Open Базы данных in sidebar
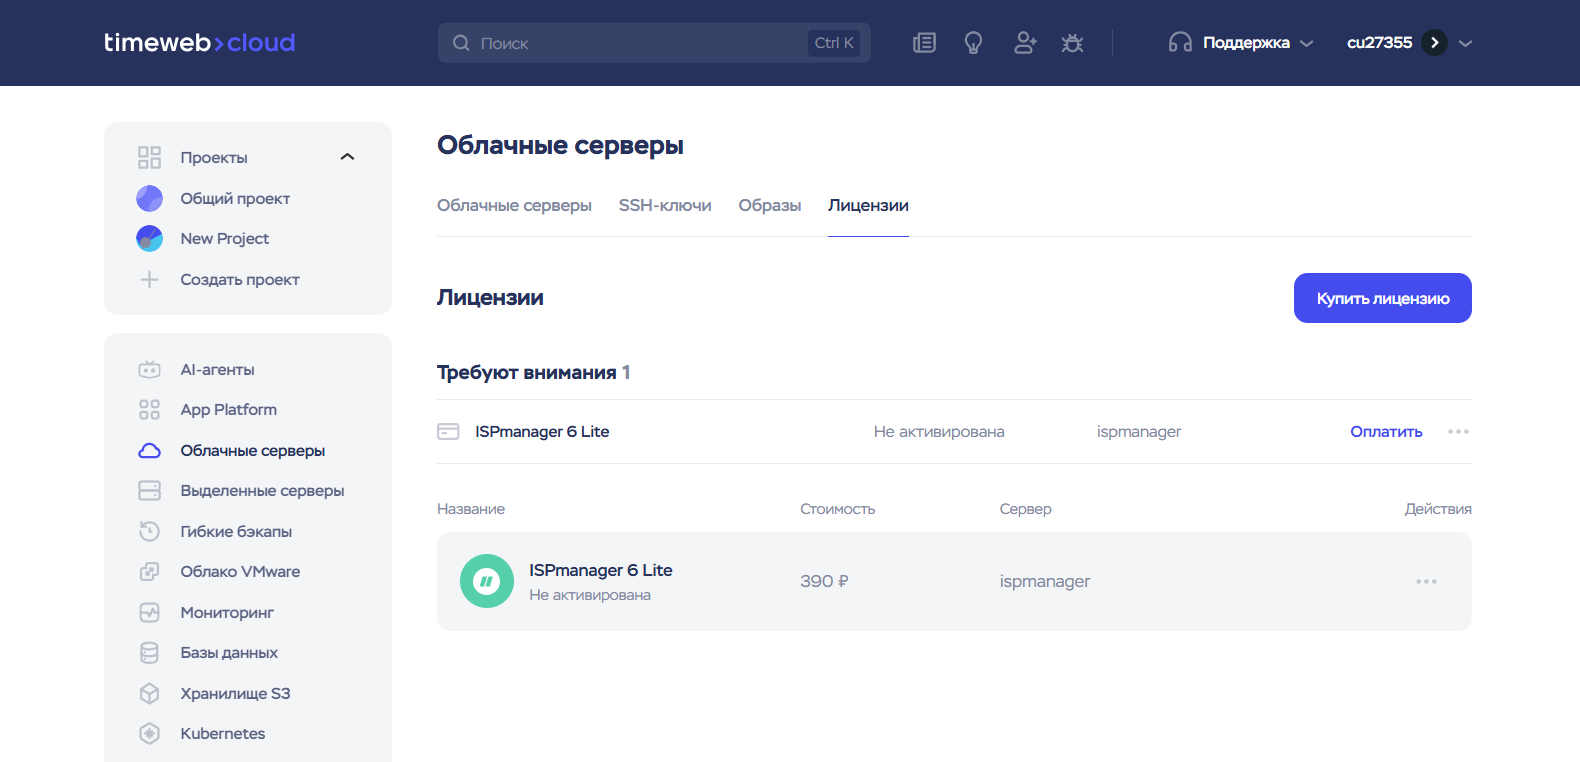The image size is (1580, 762). tap(229, 653)
